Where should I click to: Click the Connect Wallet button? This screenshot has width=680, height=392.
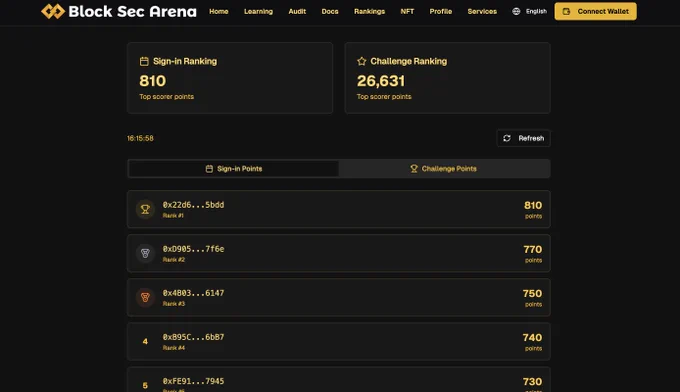(x=595, y=11)
